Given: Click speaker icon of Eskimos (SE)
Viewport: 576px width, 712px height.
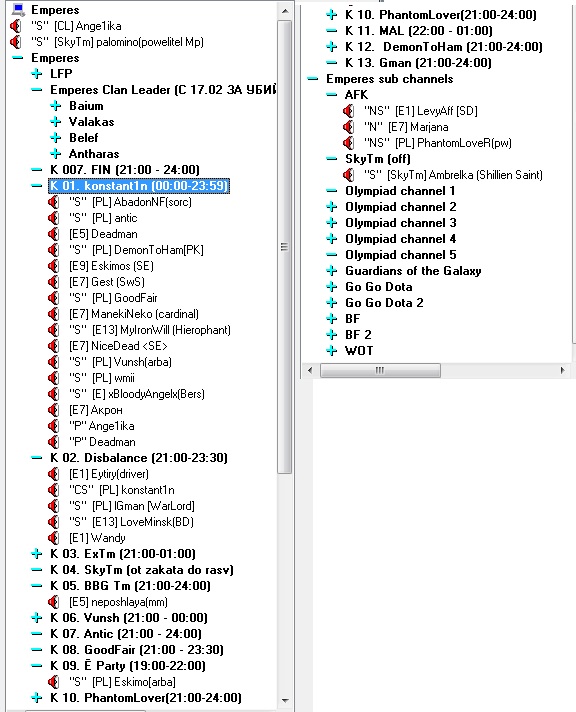Looking at the screenshot, I should point(54,266).
